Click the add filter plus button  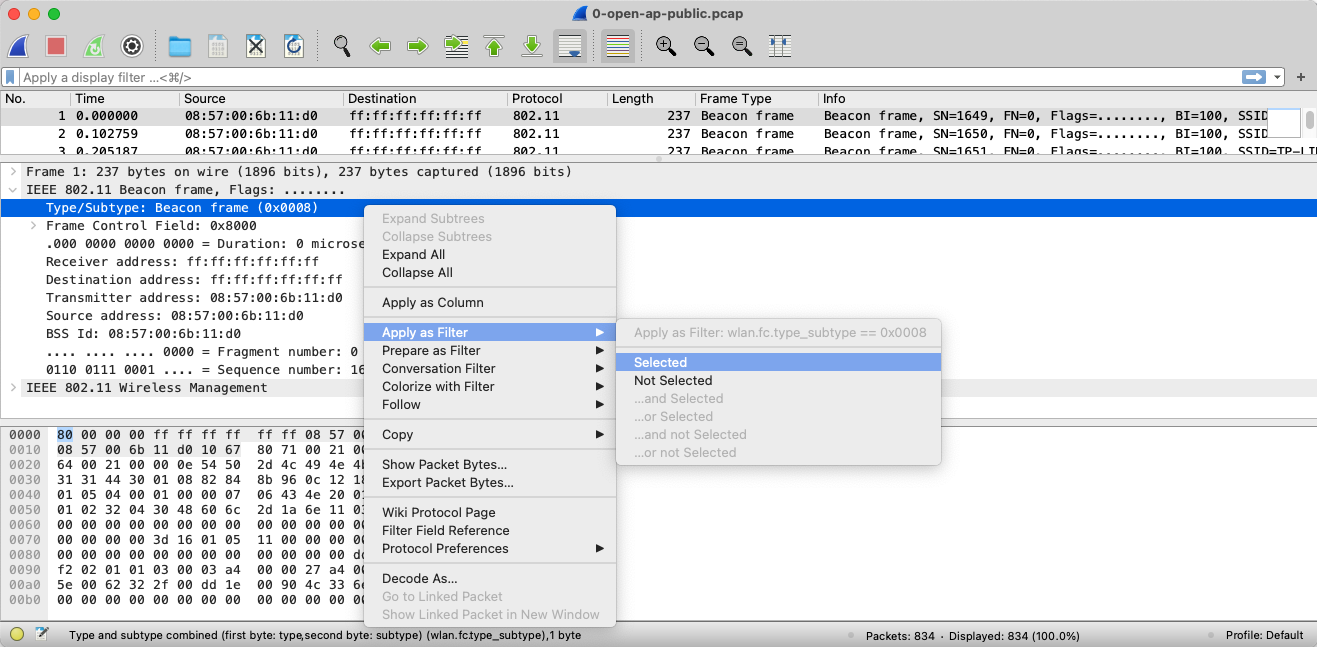coord(1301,77)
